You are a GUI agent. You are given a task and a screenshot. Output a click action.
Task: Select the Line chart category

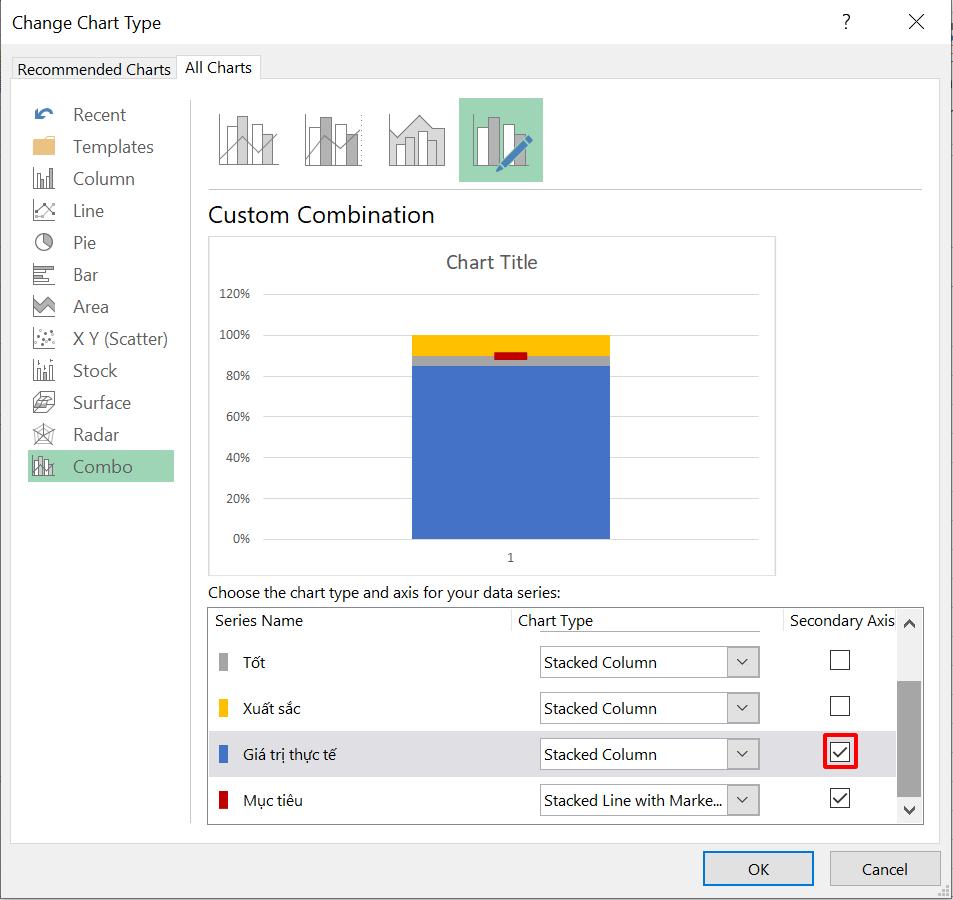(x=87, y=210)
